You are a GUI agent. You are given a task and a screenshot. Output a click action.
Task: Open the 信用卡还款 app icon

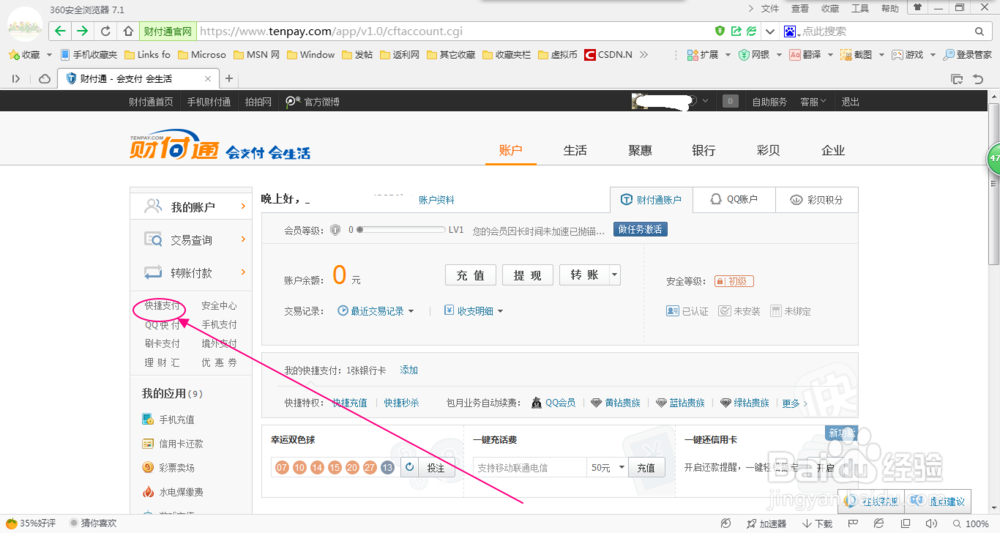click(x=148, y=443)
